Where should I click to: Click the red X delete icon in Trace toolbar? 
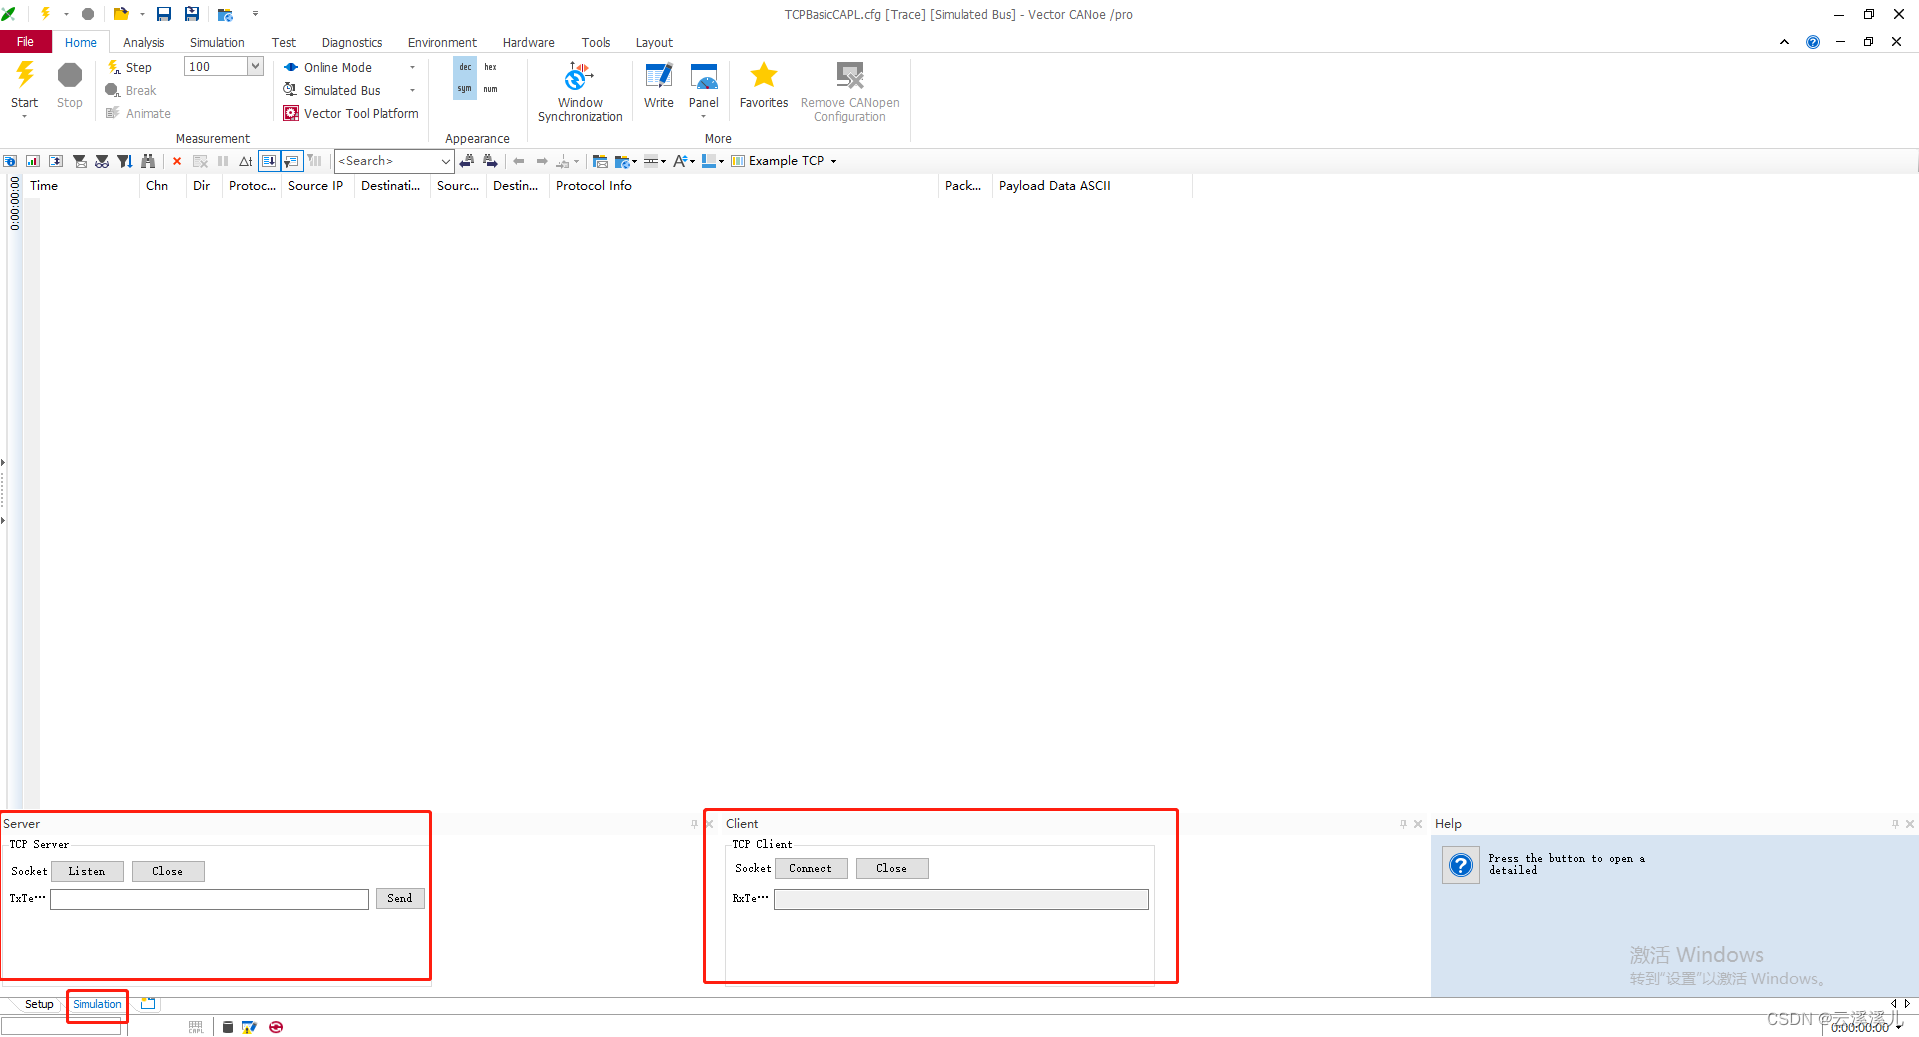(x=177, y=161)
